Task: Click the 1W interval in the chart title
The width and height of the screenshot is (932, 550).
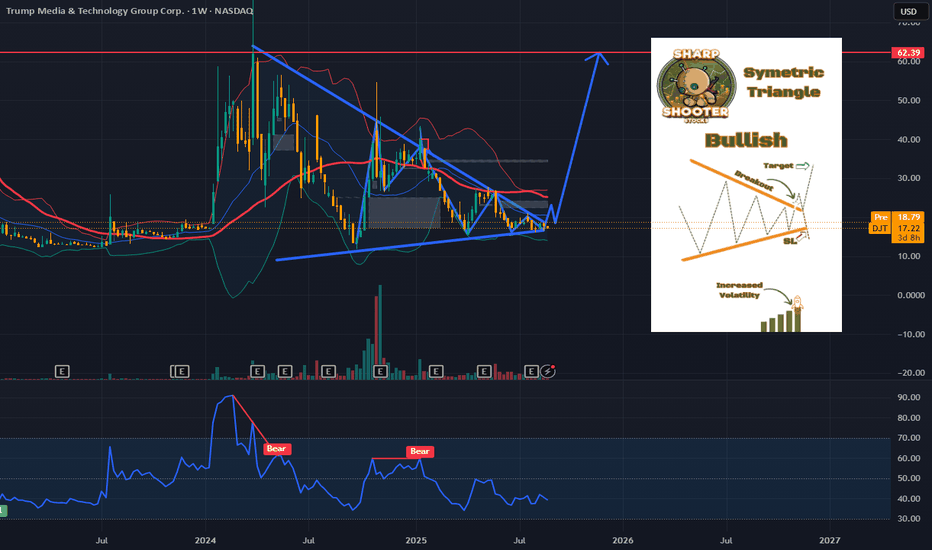Action: [199, 11]
